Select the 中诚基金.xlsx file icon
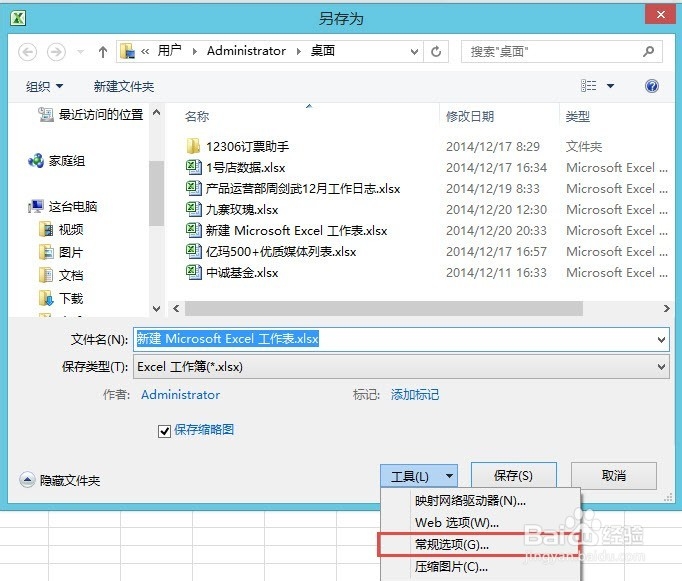 tap(193, 272)
